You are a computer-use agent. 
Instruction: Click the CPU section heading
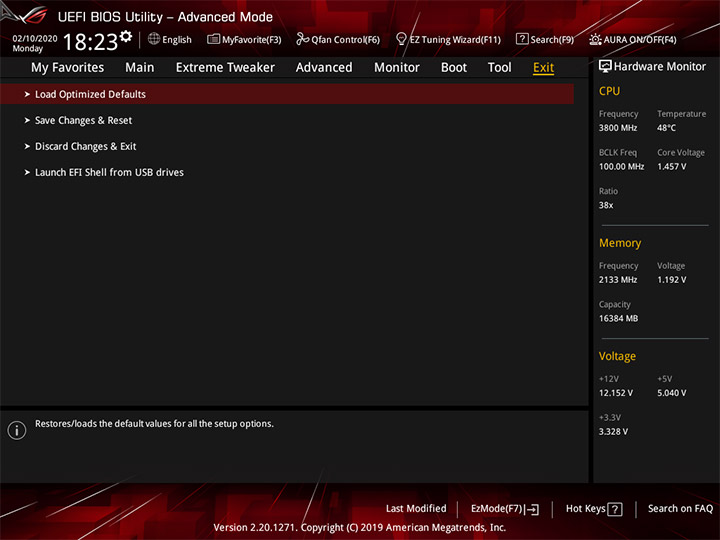pyautogui.click(x=609, y=91)
